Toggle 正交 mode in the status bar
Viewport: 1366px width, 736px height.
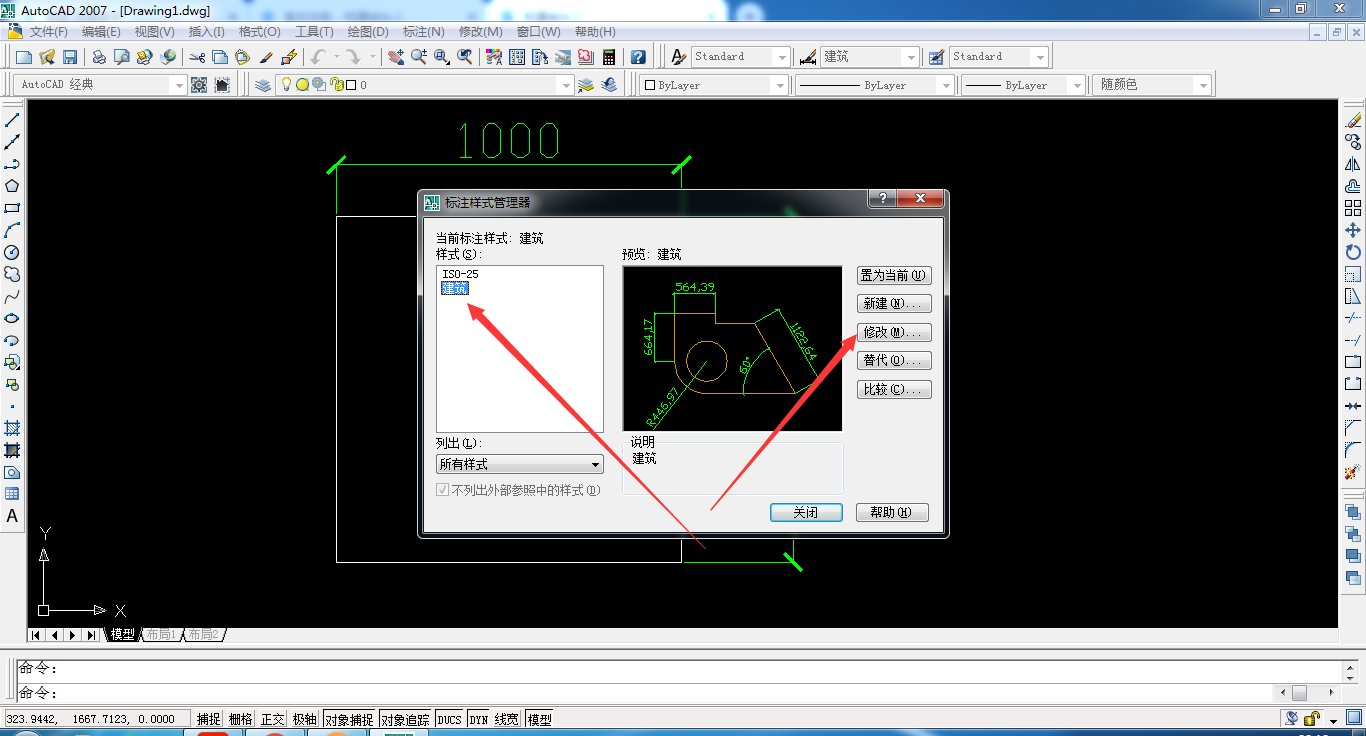point(272,718)
